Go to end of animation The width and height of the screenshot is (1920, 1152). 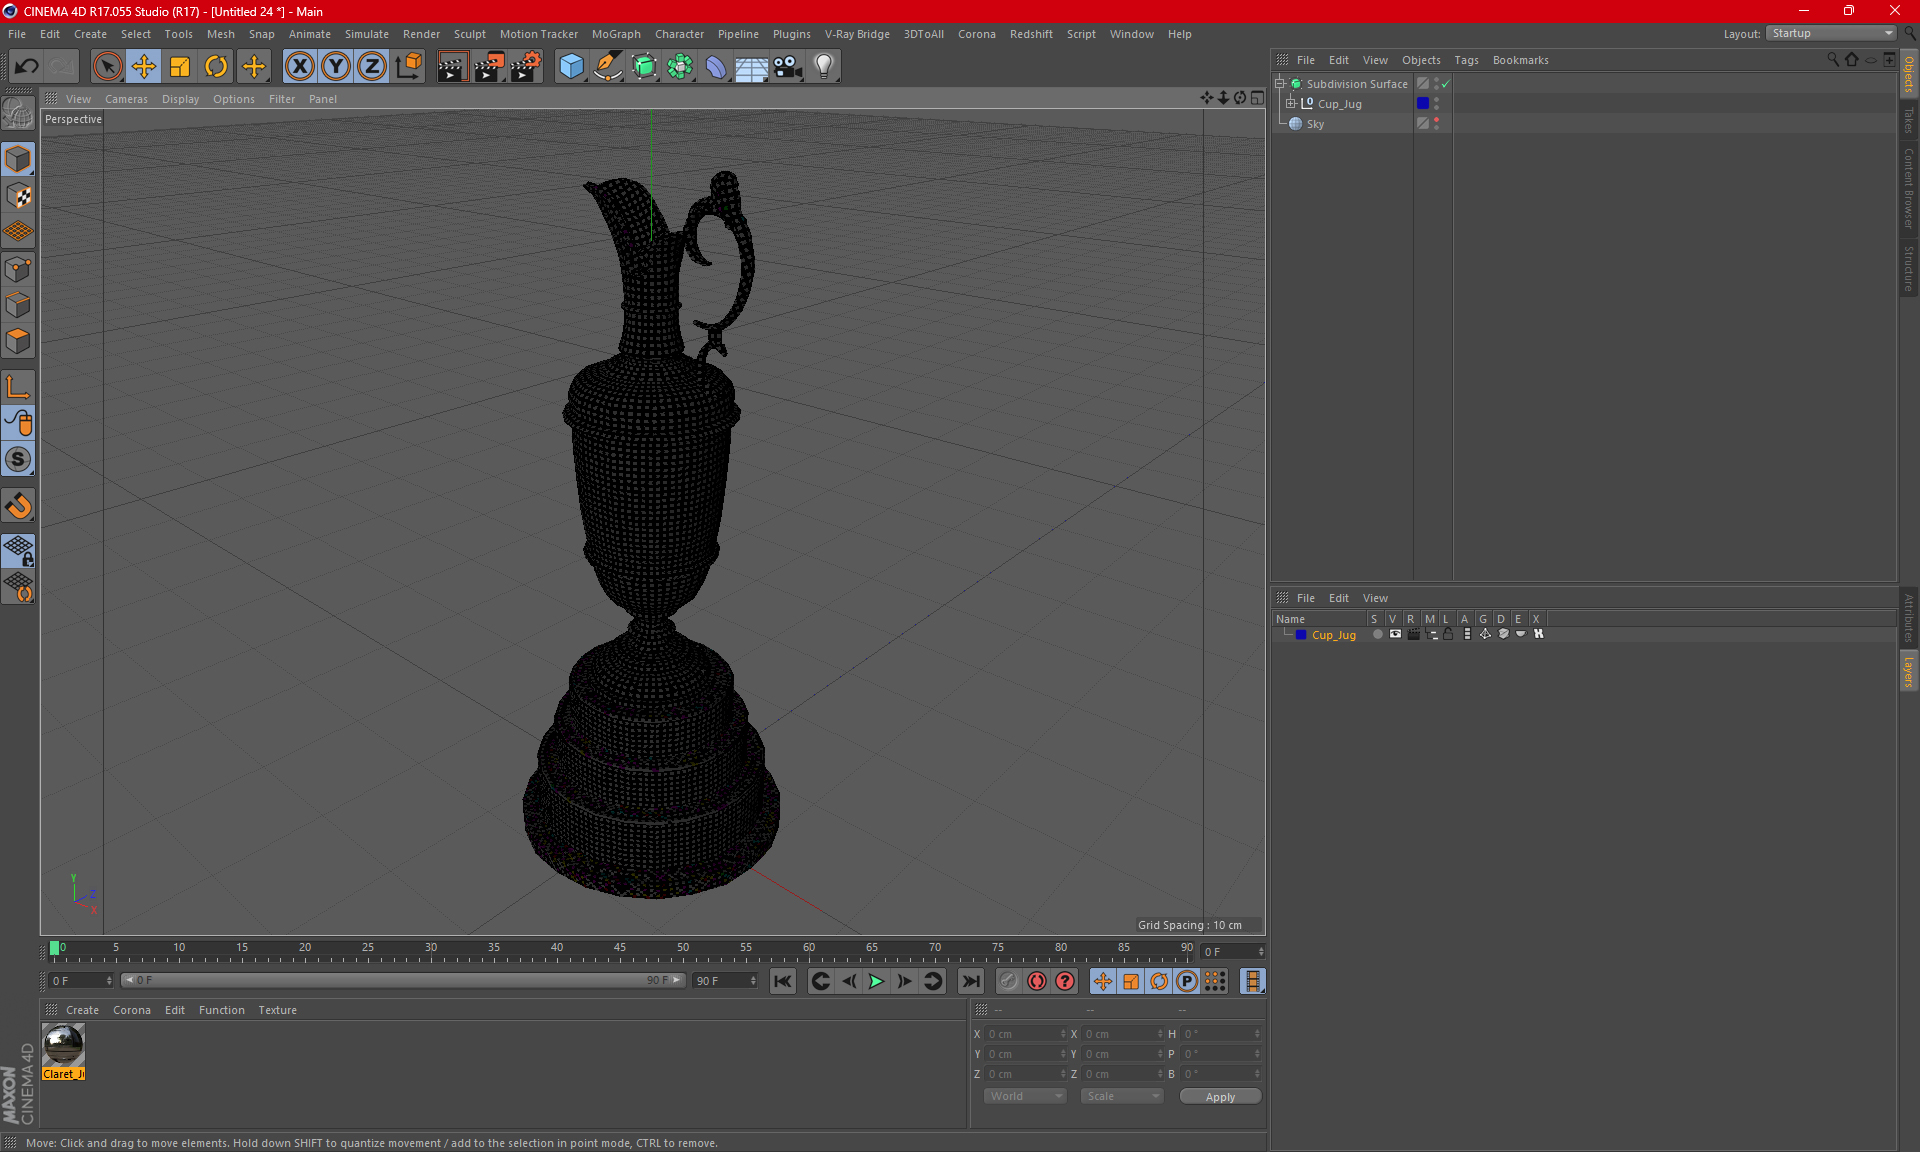[x=970, y=981]
